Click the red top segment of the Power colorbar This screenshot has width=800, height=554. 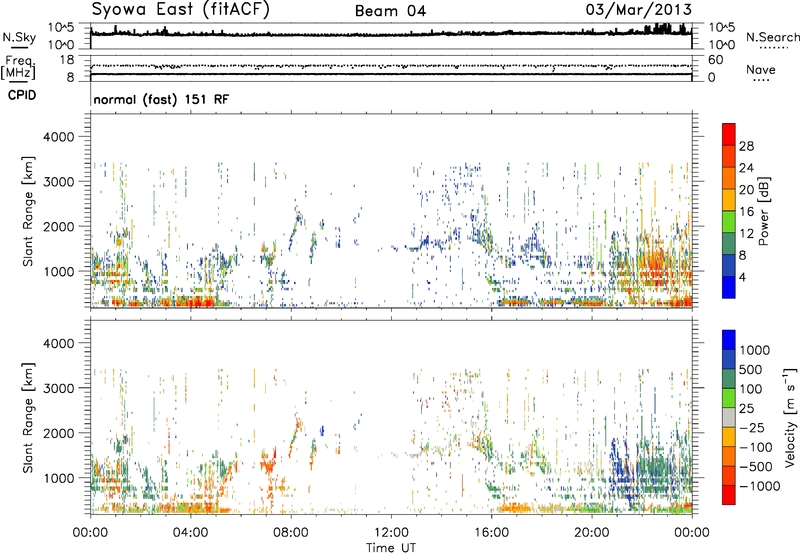click(x=729, y=134)
